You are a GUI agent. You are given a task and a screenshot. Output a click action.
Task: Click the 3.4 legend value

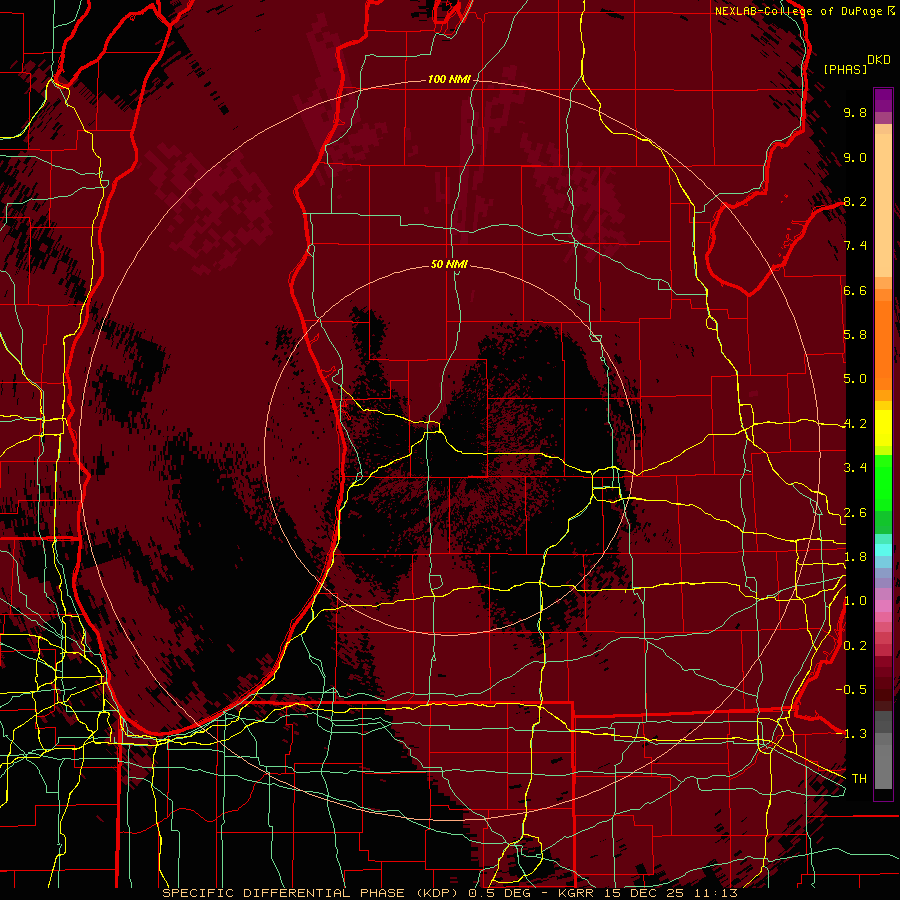point(855,468)
